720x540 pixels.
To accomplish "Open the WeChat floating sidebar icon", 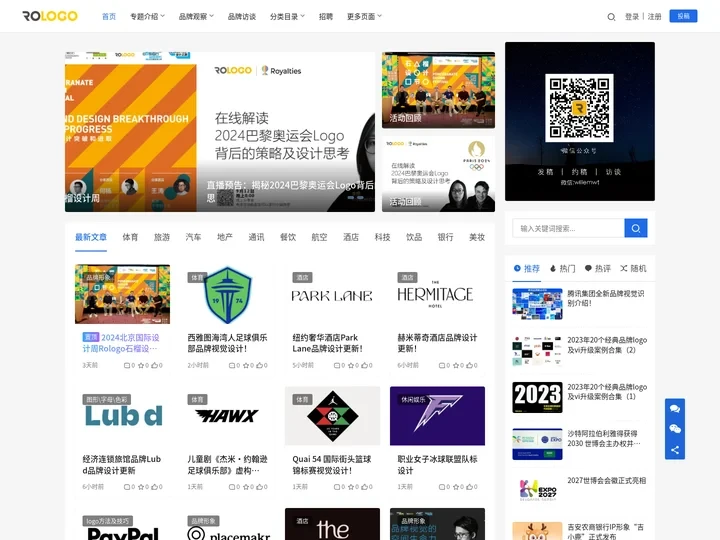I will [x=675, y=429].
